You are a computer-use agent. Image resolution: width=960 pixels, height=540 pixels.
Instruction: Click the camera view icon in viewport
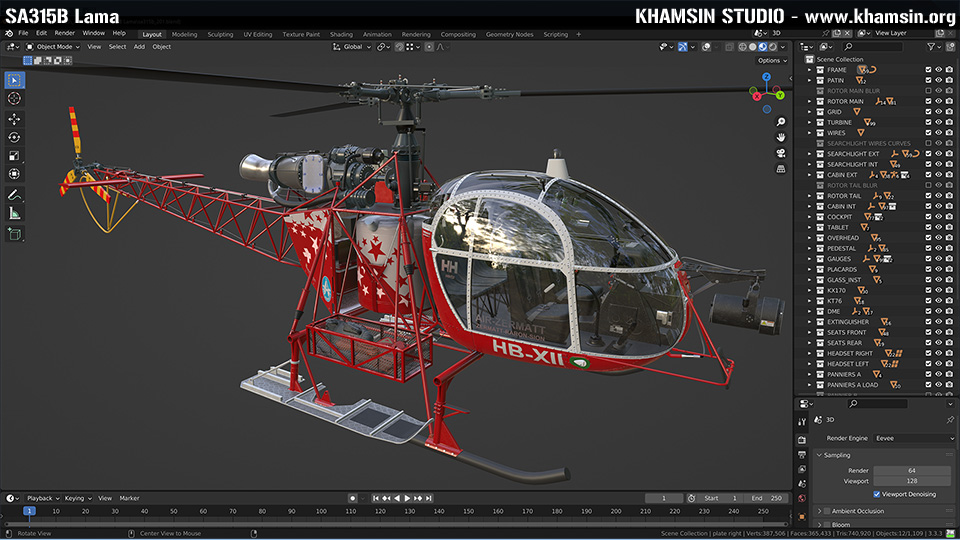point(780,153)
